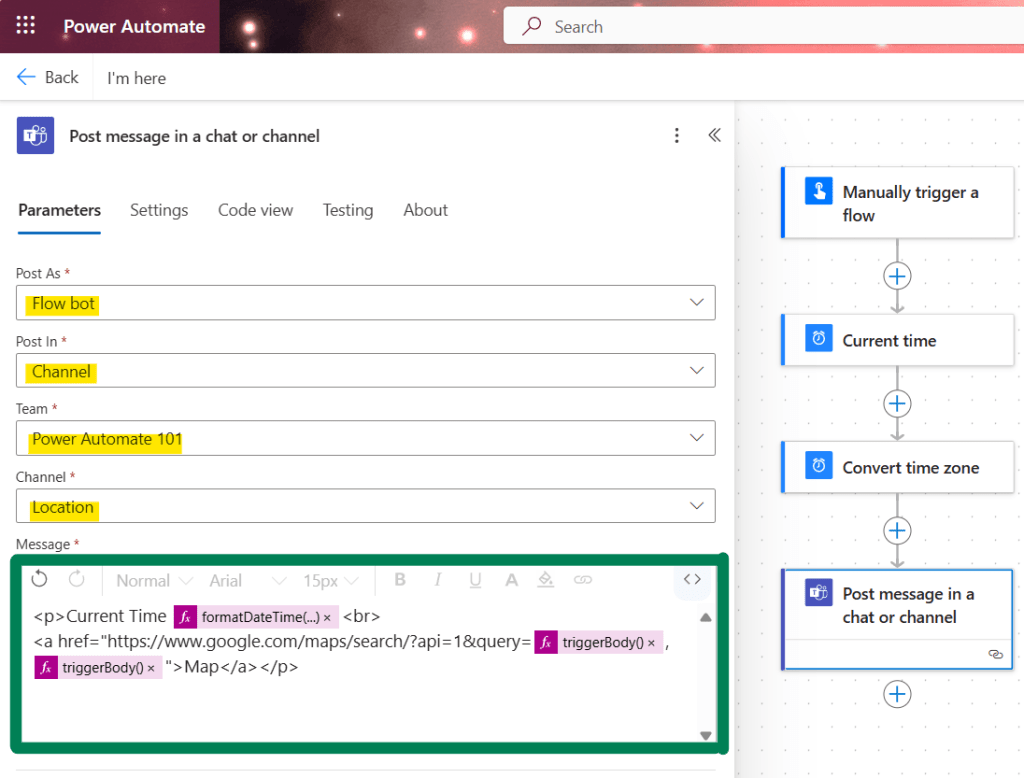Viewport: 1024px width, 778px height.
Task: Collapse the action panel with double chevron
Action: [714, 135]
